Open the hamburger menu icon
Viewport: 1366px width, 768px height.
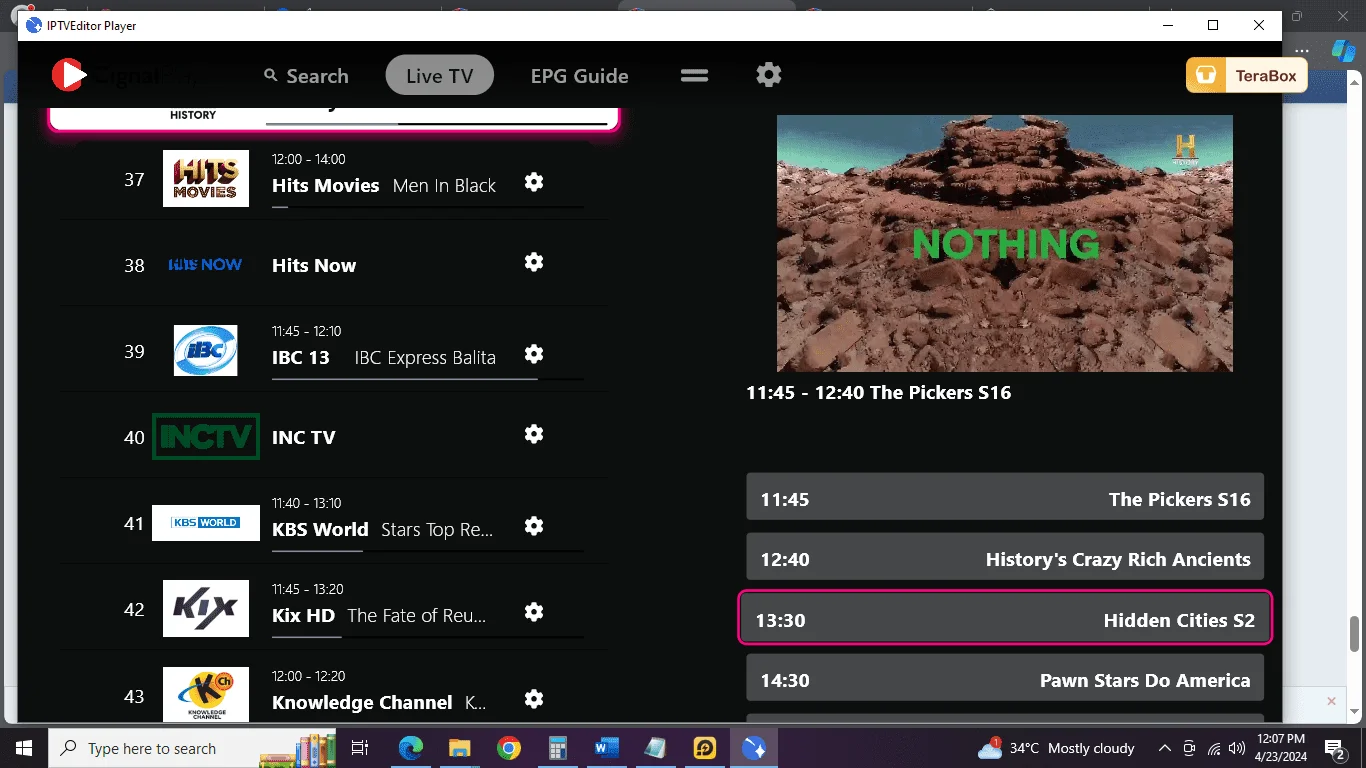point(695,75)
